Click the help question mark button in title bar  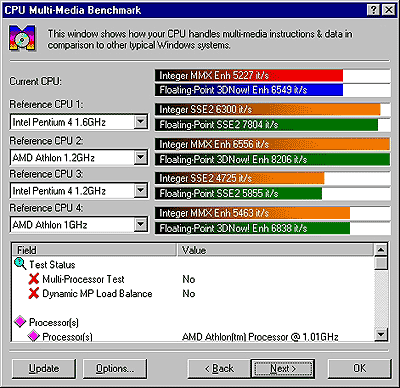click(x=374, y=10)
